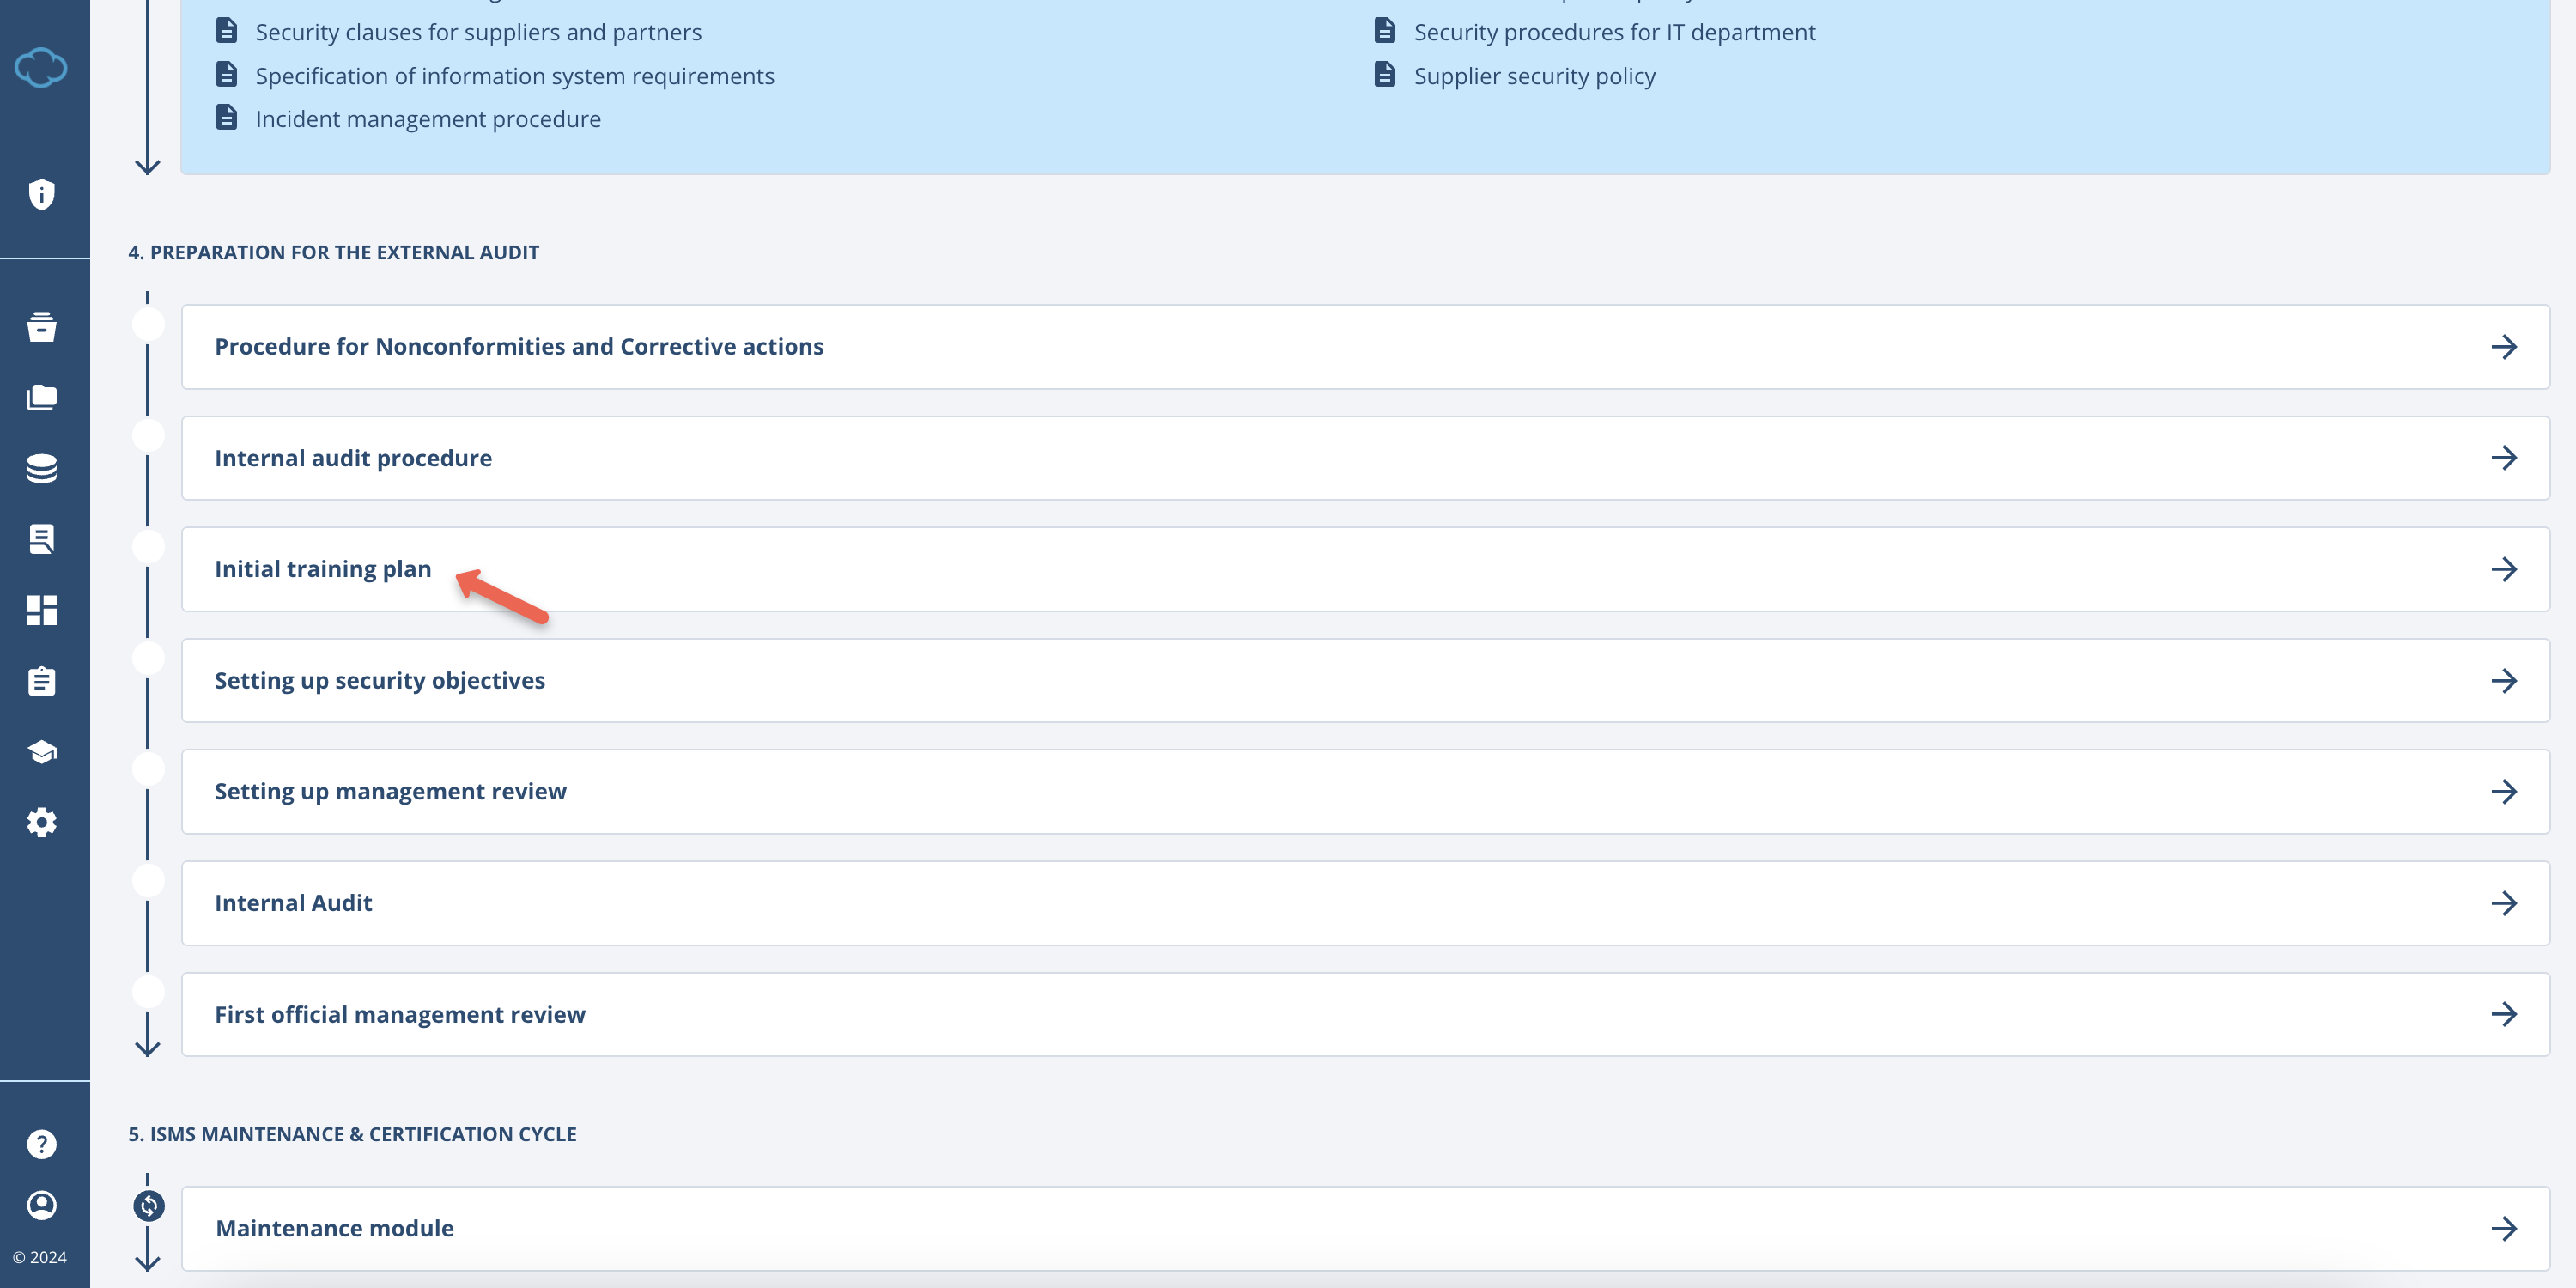
Task: Open the shield security icon in sidebar
Action: (41, 194)
